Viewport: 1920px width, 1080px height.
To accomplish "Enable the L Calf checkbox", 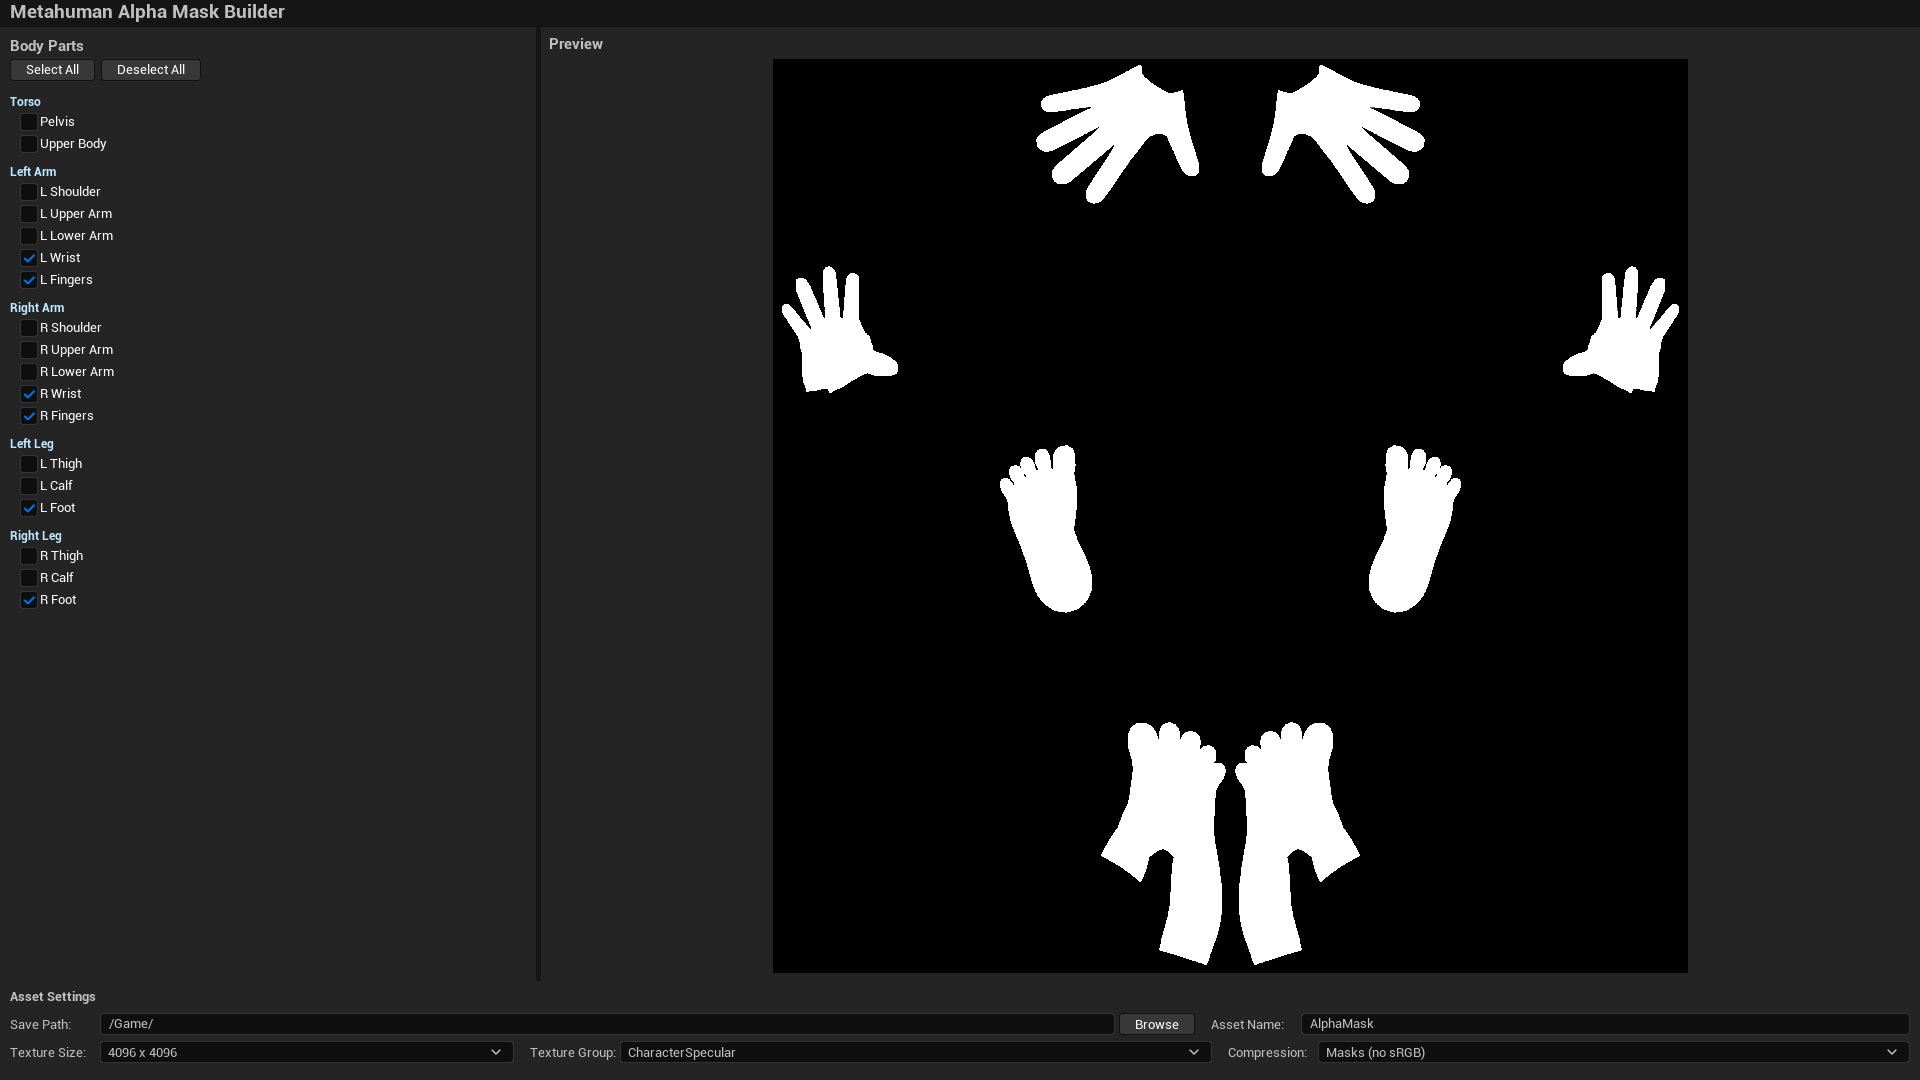I will click(x=29, y=486).
